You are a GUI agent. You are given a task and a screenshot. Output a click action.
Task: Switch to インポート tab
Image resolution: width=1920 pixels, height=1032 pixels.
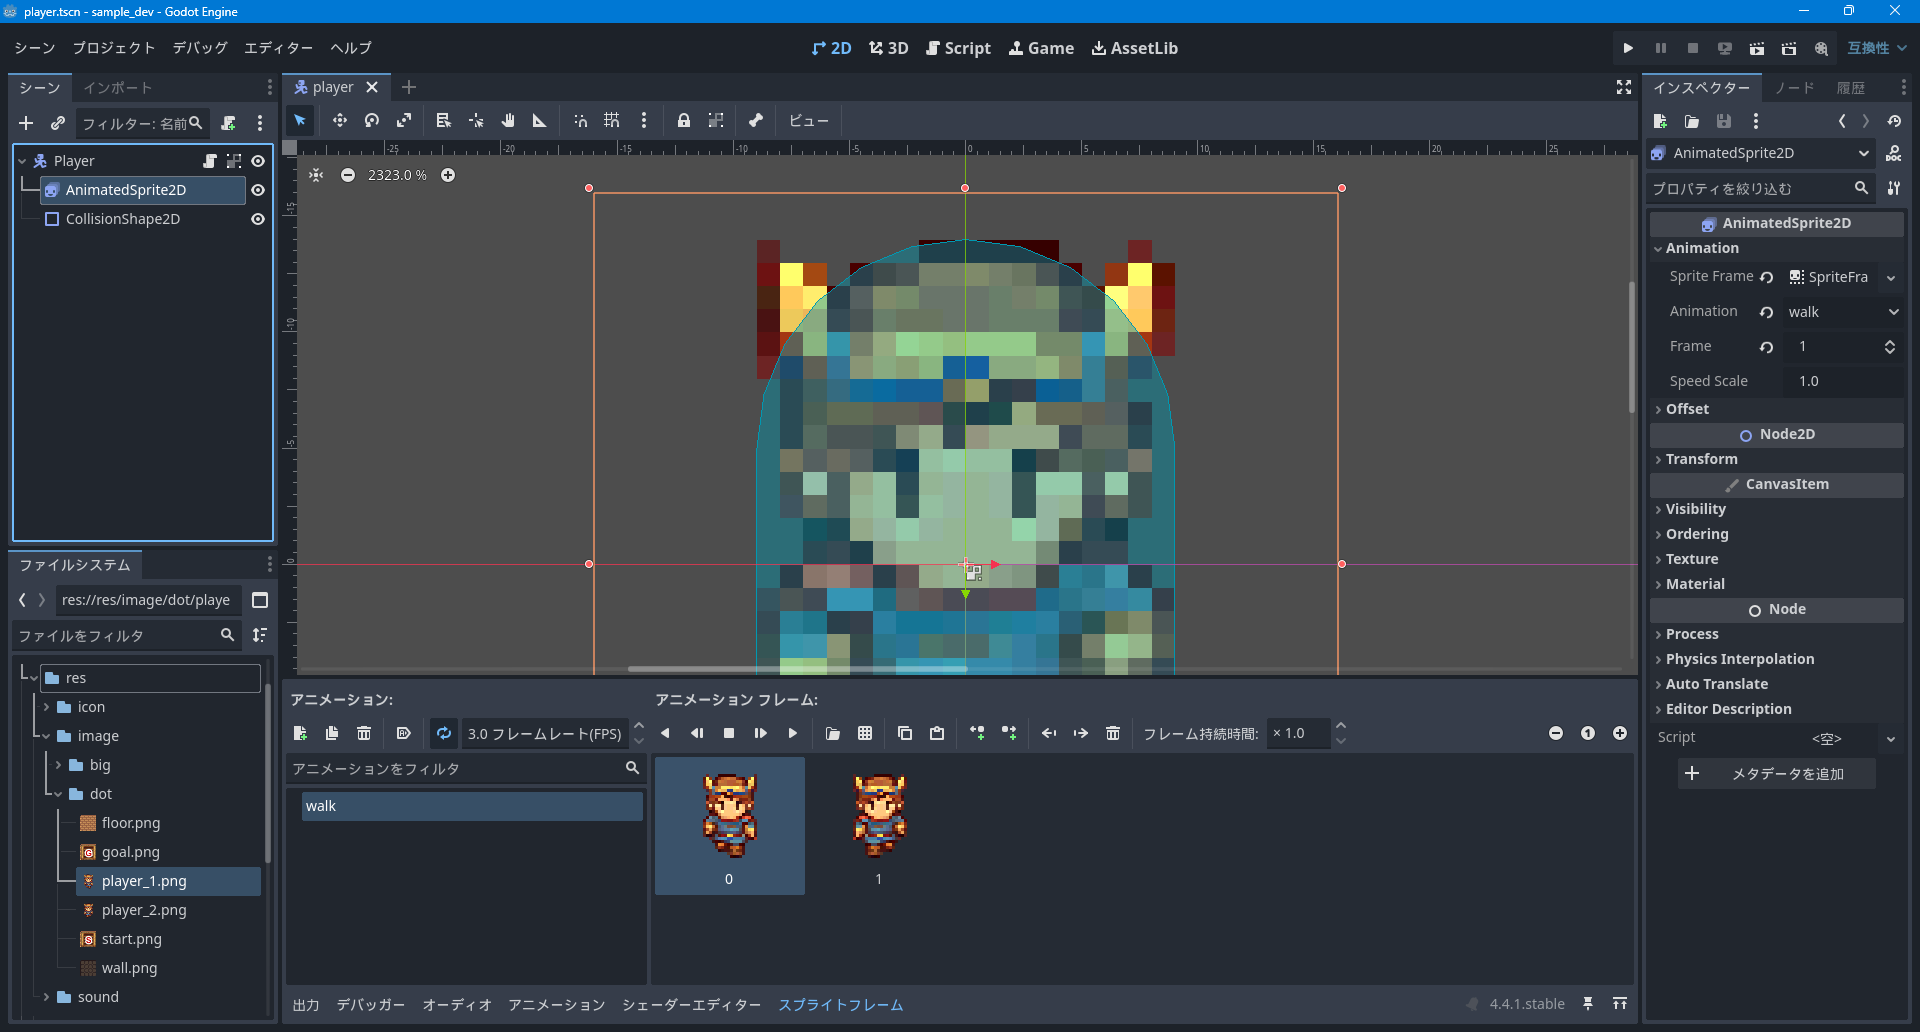[118, 88]
